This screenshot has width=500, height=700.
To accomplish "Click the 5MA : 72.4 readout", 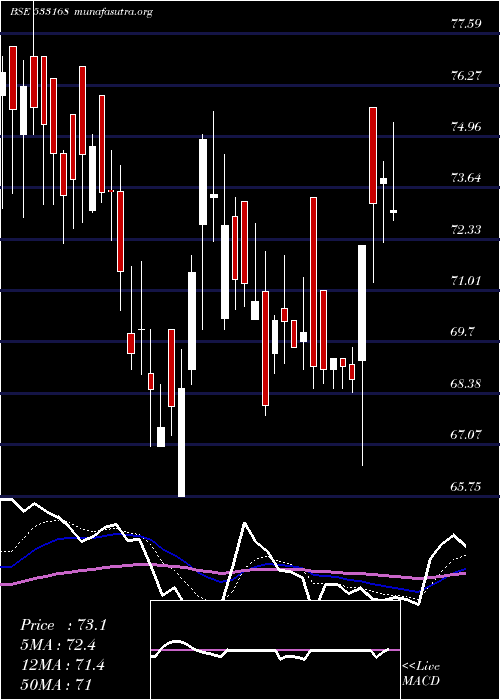I will [x=58, y=645].
